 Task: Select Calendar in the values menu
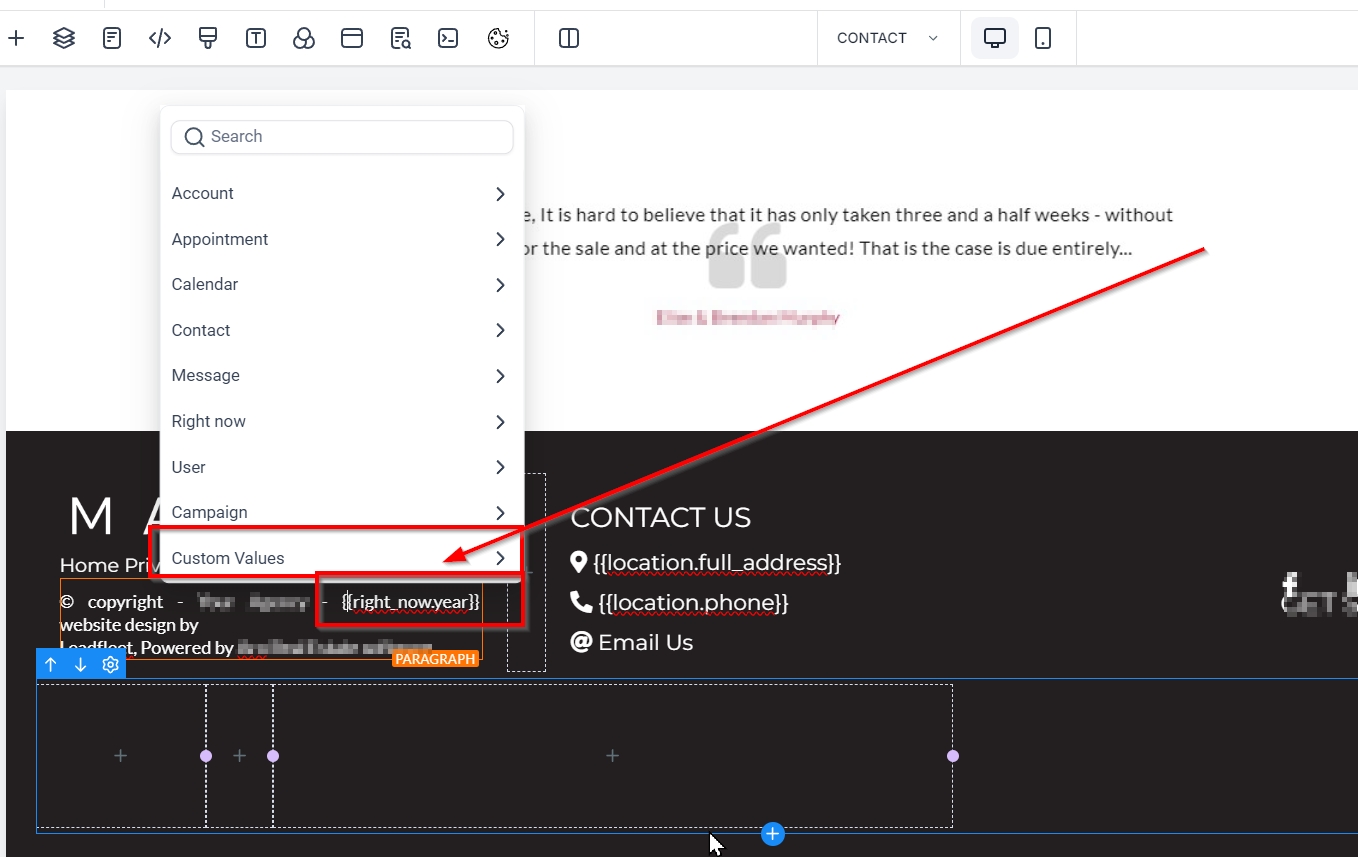point(340,284)
